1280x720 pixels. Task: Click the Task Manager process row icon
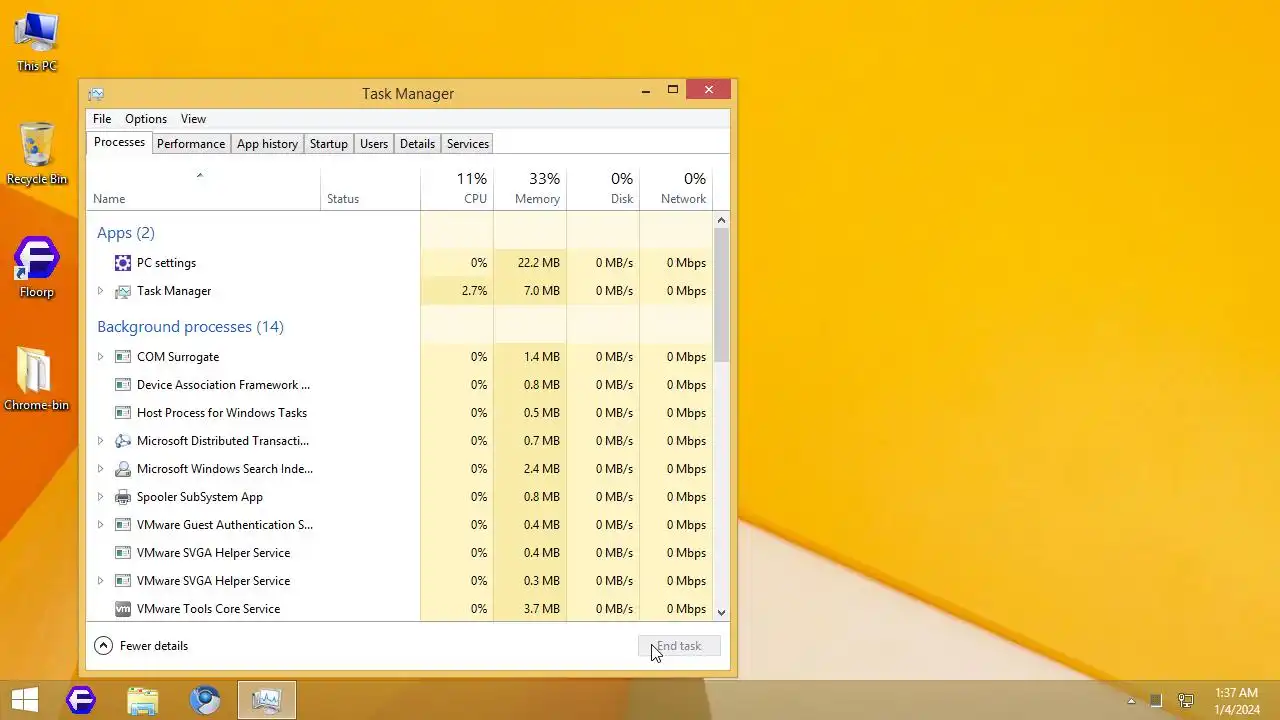tap(123, 291)
